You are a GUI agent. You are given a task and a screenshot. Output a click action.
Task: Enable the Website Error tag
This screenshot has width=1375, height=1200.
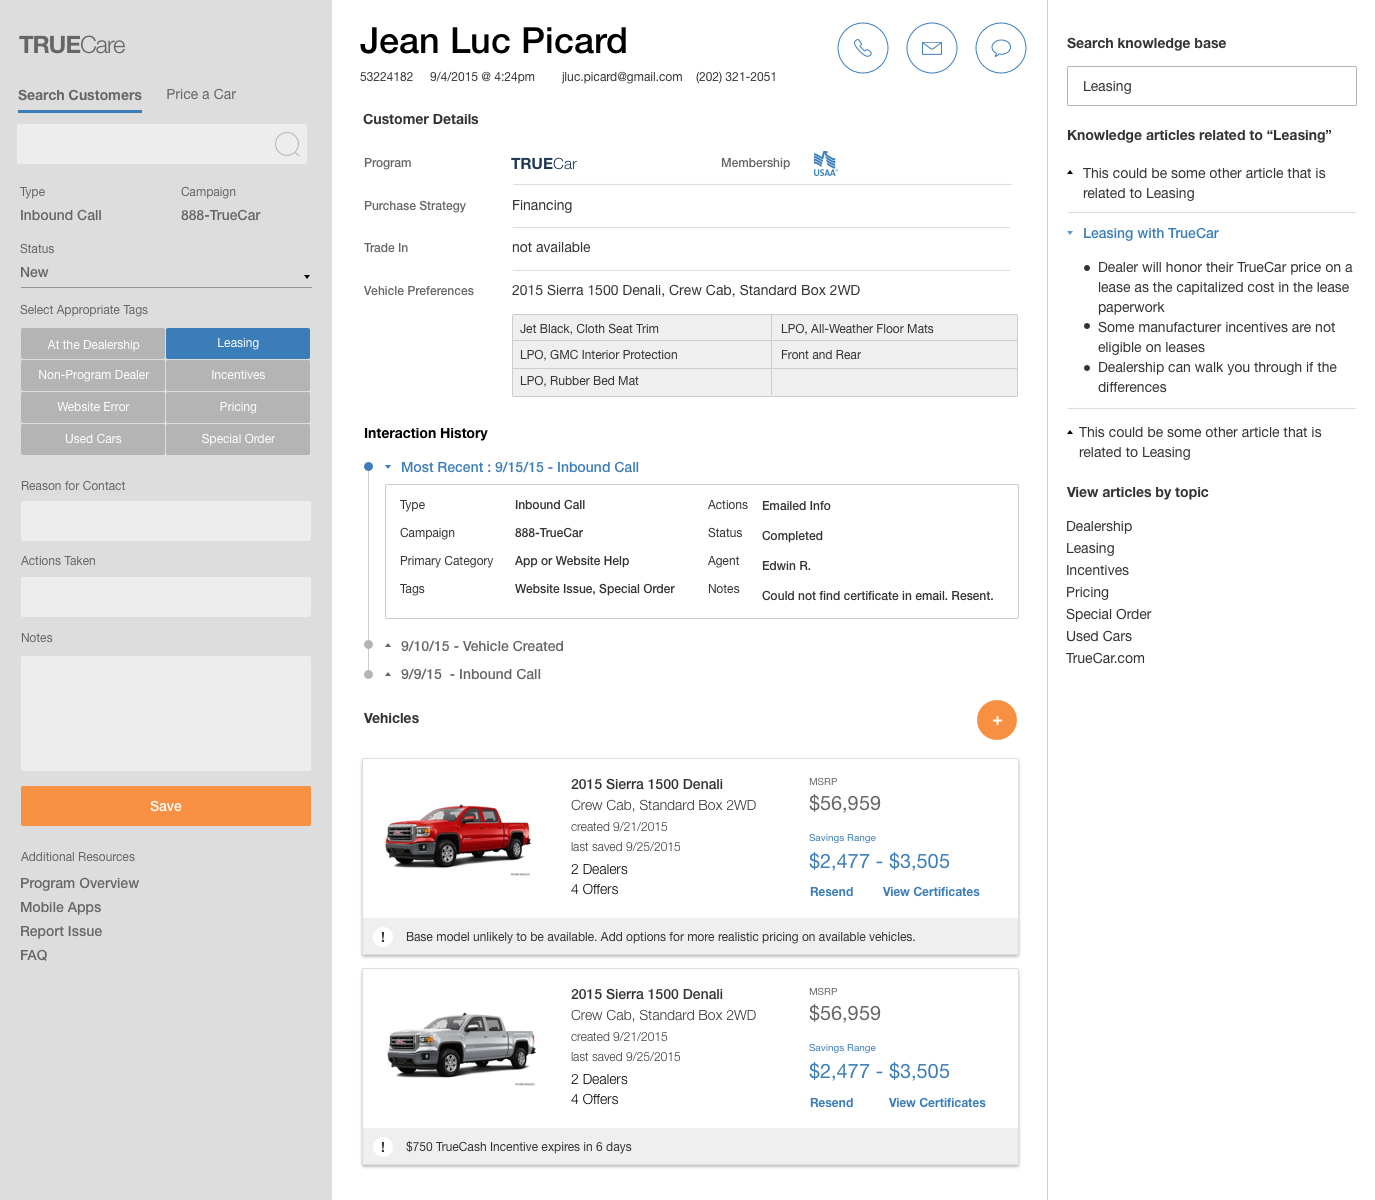(92, 407)
